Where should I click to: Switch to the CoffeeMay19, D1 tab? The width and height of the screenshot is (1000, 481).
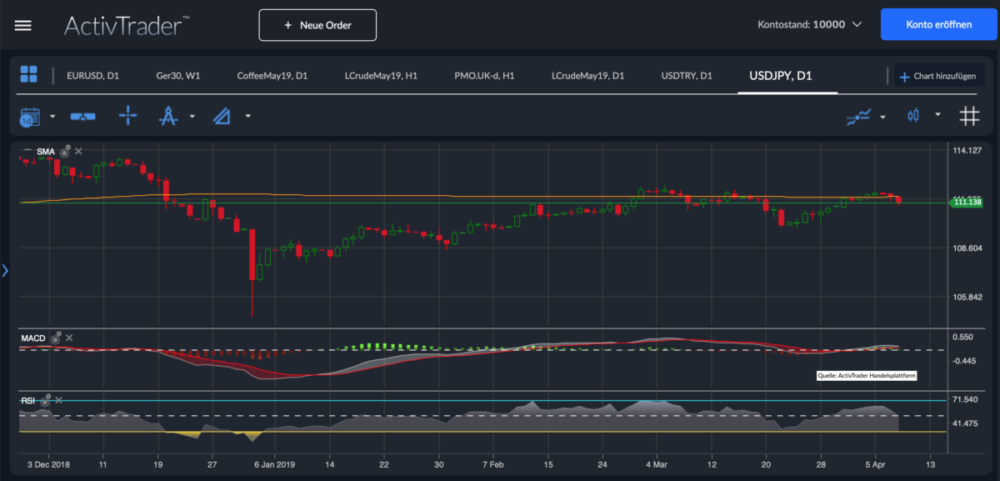coord(272,75)
